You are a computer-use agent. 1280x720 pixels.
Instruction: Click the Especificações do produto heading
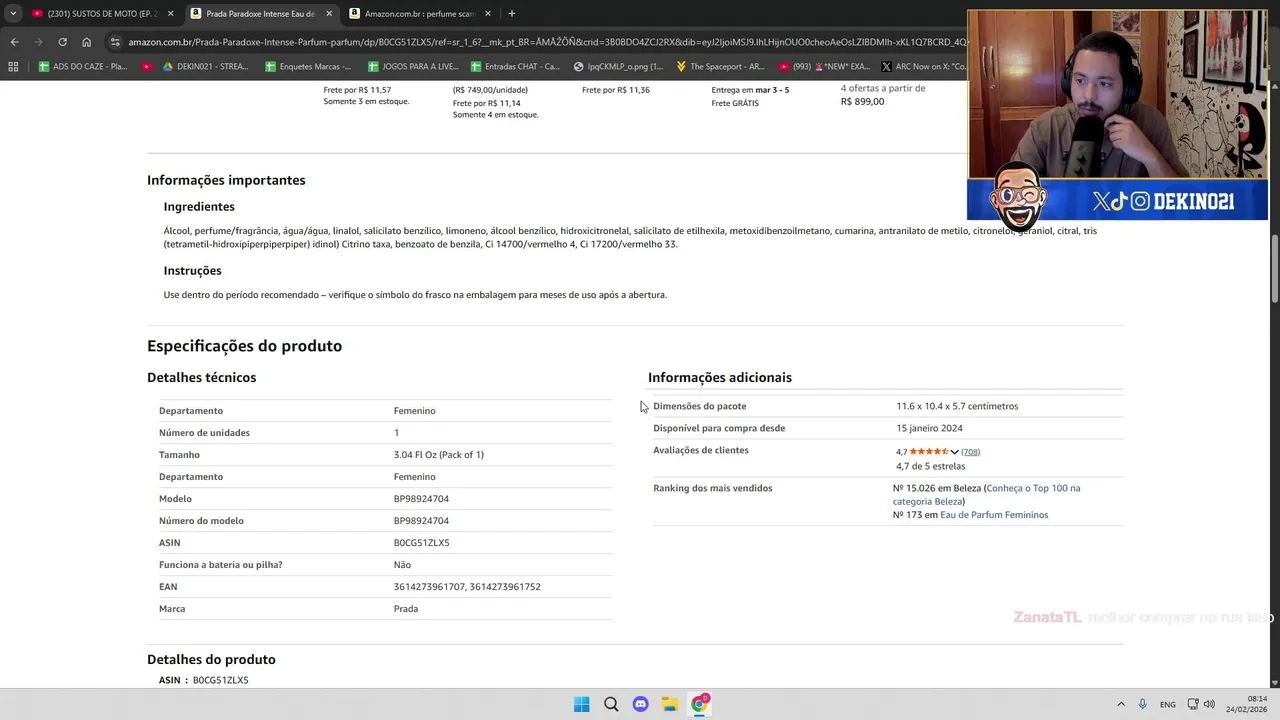[x=244, y=346]
